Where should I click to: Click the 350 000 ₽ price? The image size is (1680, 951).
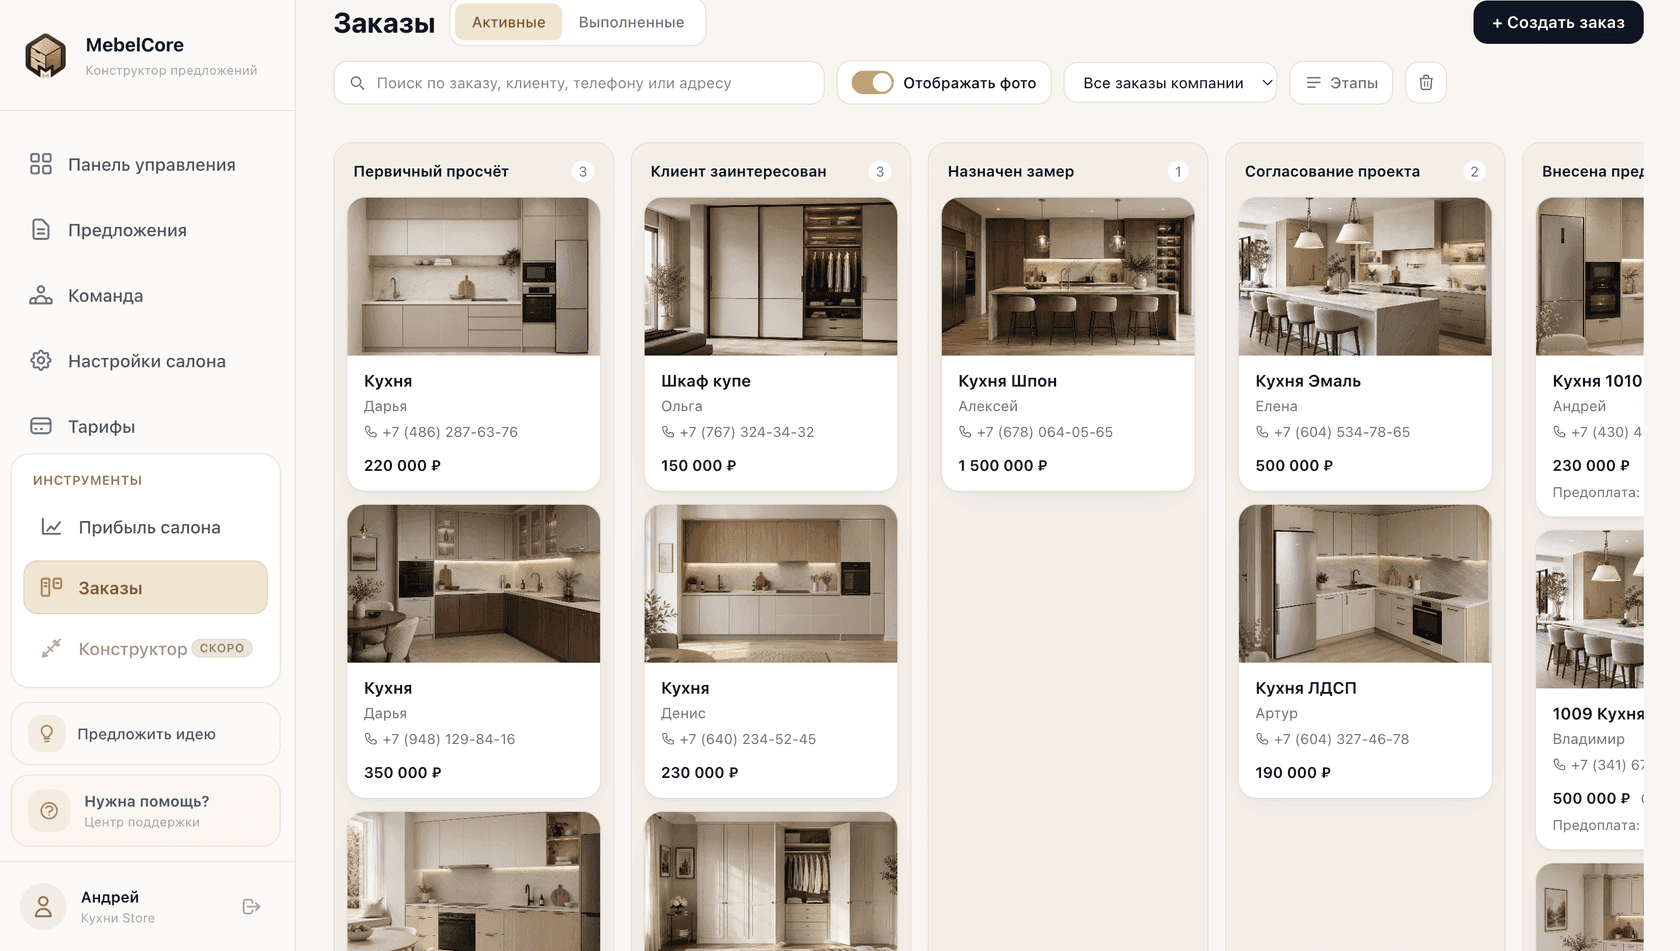coord(402,773)
